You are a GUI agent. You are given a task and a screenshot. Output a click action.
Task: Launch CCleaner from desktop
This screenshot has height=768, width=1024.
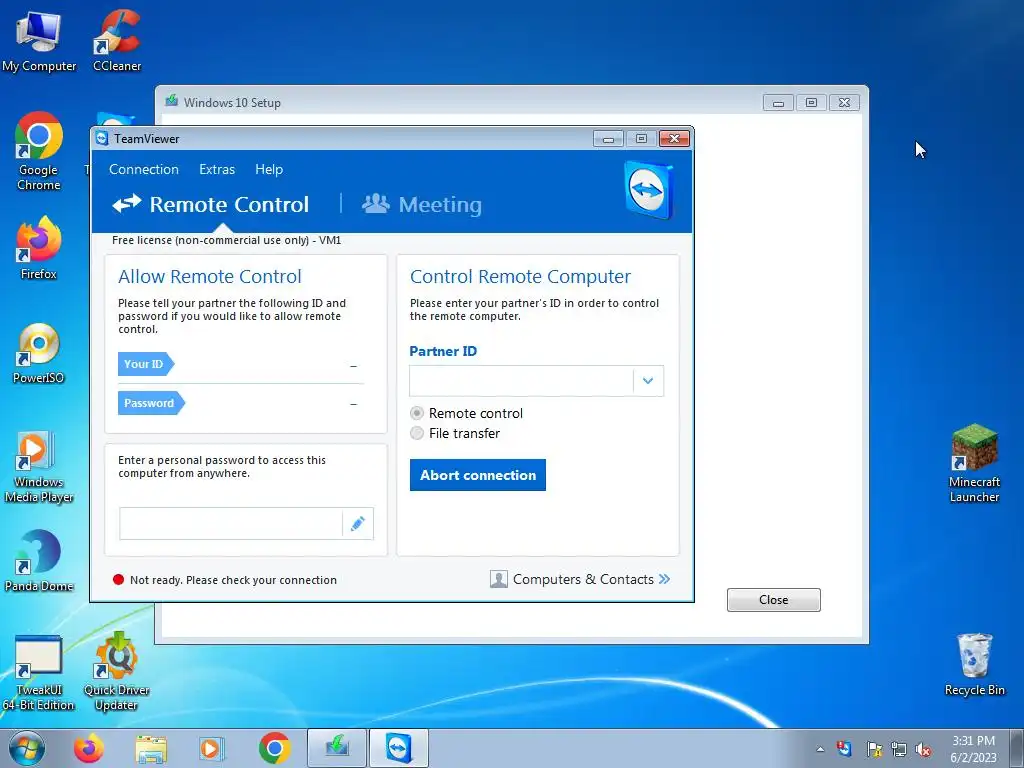(x=117, y=40)
